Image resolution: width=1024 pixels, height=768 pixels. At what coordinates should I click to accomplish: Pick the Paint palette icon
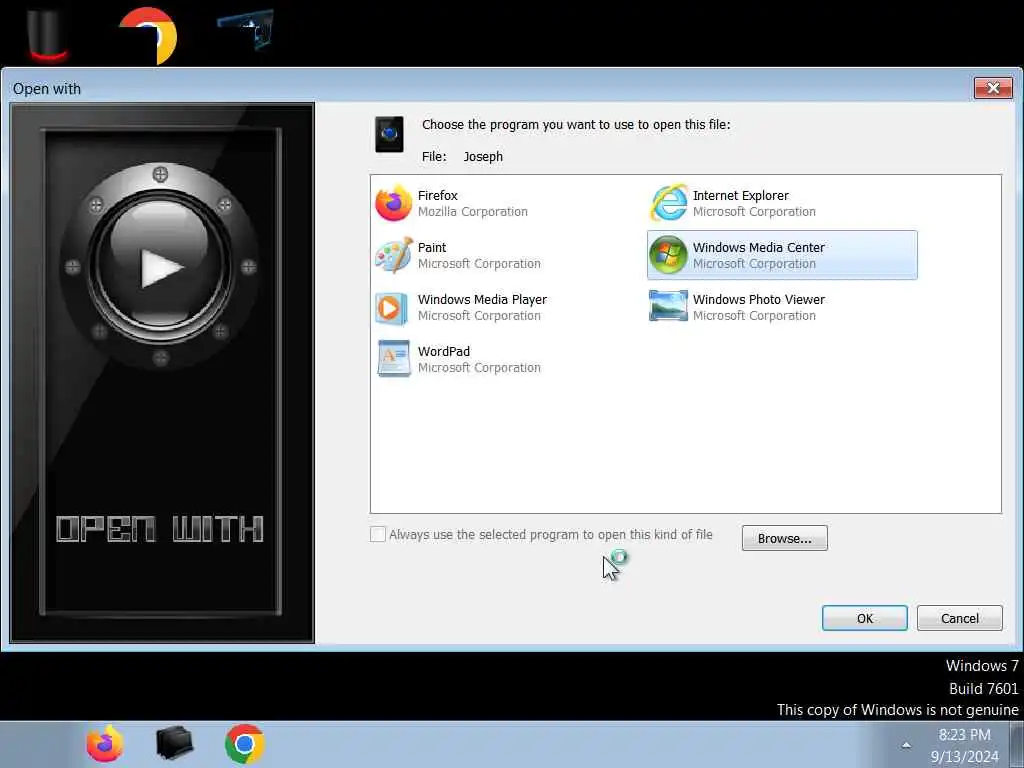(394, 255)
